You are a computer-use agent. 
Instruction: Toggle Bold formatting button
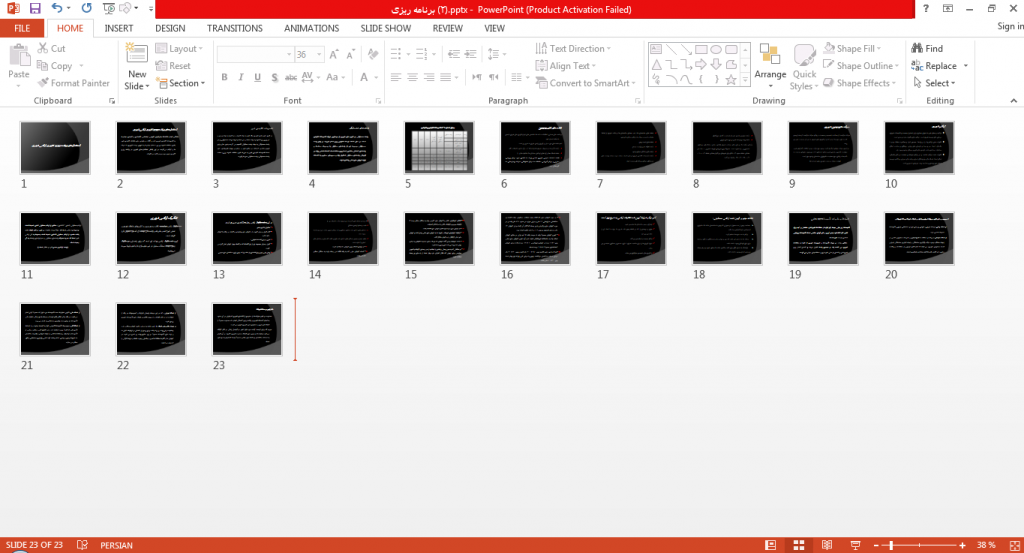coord(224,77)
